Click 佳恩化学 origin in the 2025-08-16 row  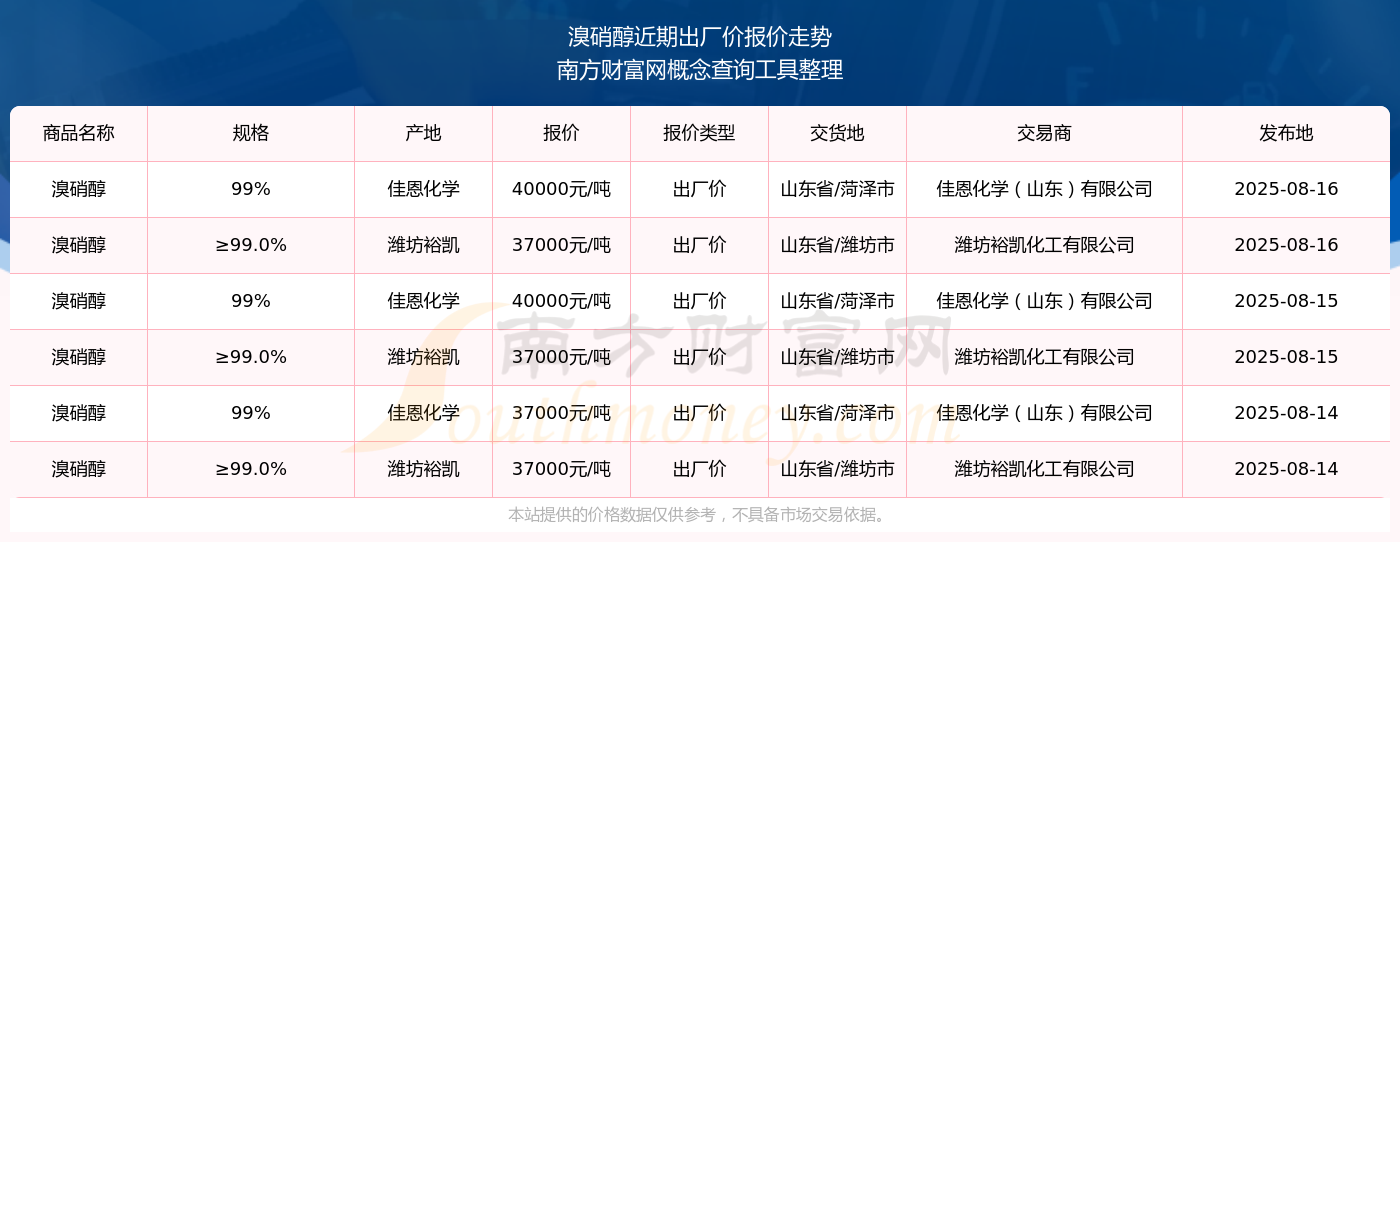(x=424, y=190)
